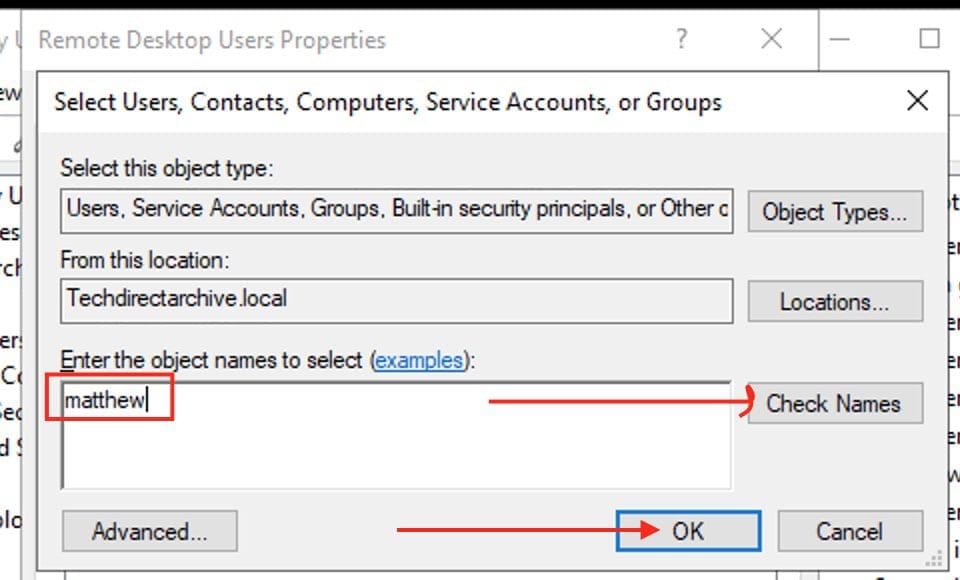Open the Advanced search options
Viewport: 960px width, 580px height.
150,531
